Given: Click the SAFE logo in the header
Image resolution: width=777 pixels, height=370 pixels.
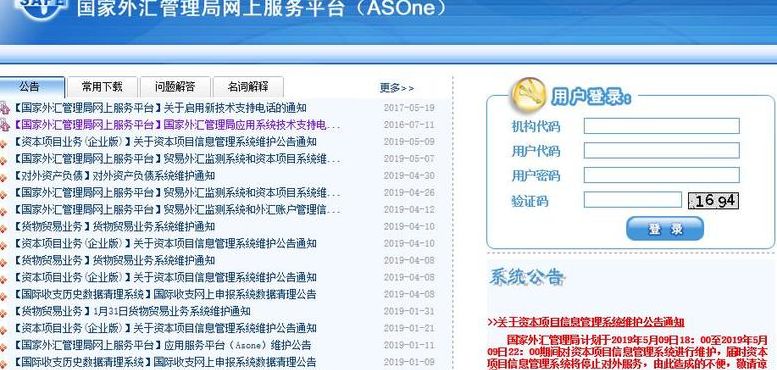Looking at the screenshot, I should [x=41, y=7].
